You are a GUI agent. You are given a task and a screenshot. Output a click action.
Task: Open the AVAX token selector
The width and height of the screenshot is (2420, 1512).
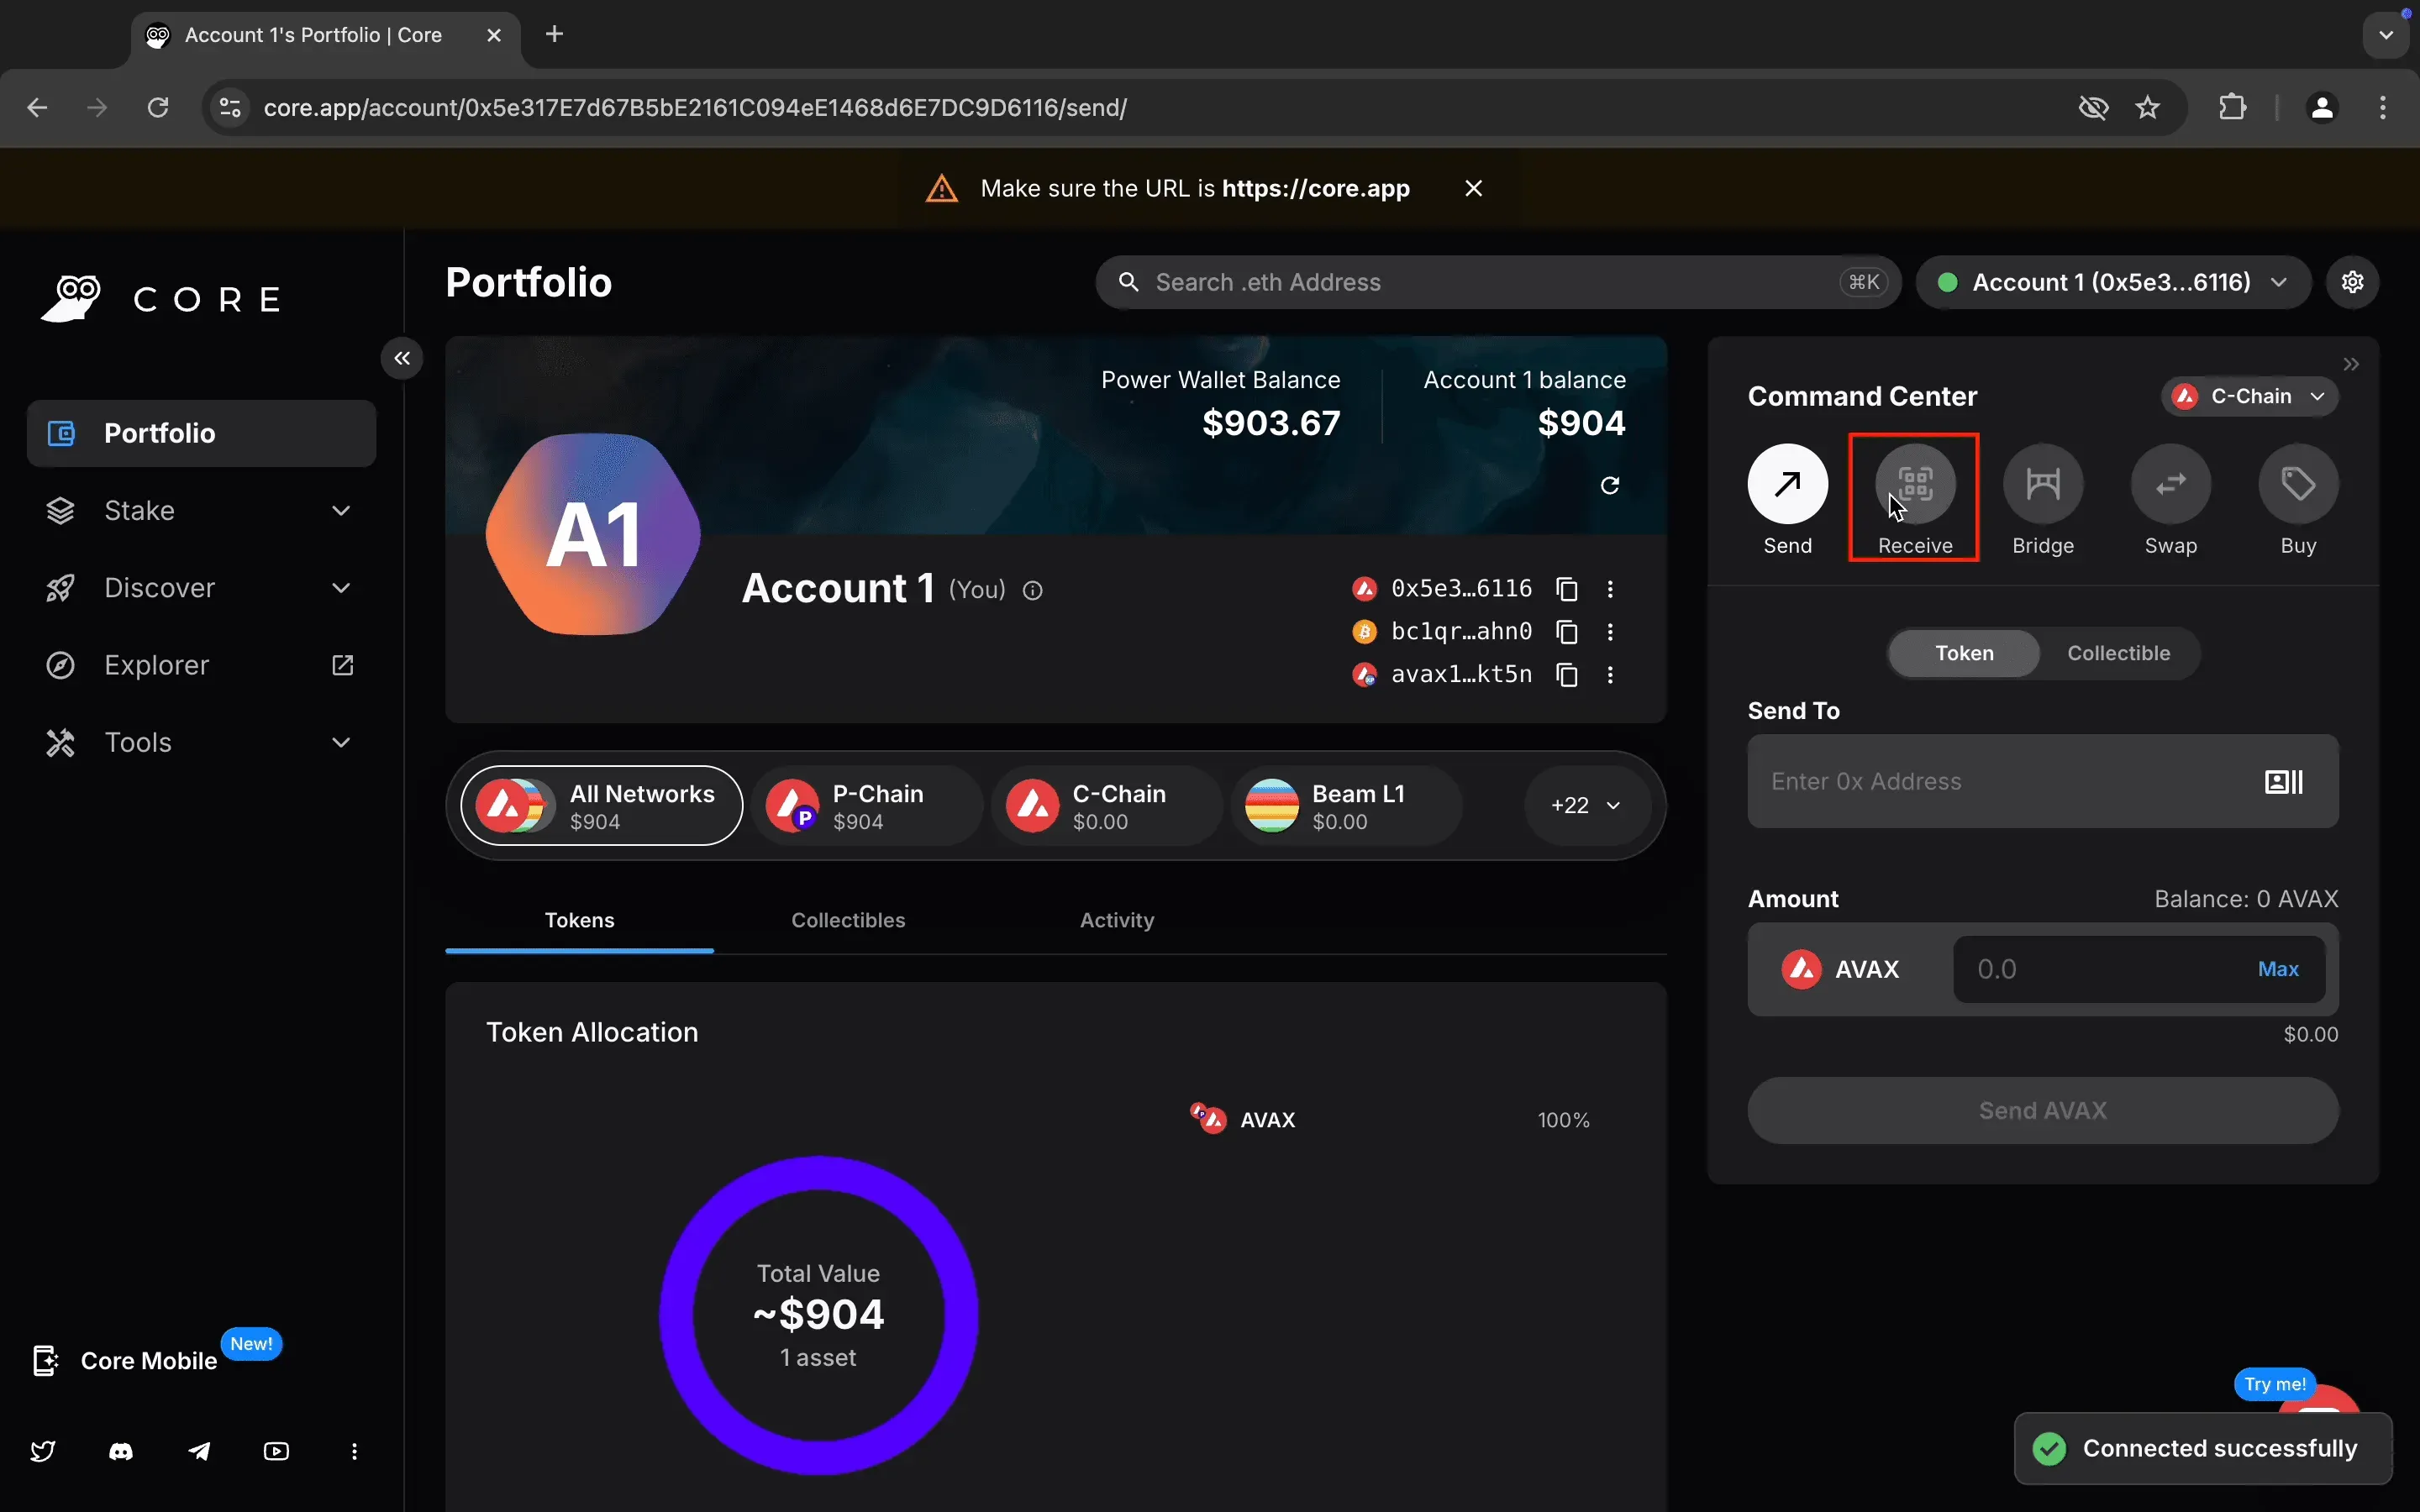pyautogui.click(x=1841, y=969)
